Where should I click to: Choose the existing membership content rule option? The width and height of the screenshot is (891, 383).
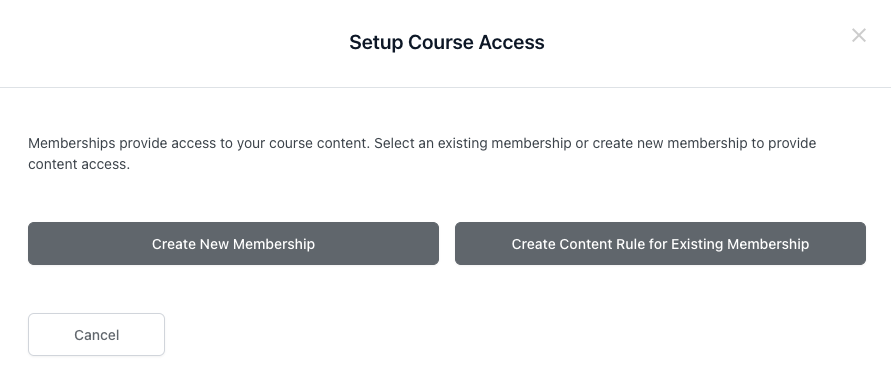coord(660,243)
